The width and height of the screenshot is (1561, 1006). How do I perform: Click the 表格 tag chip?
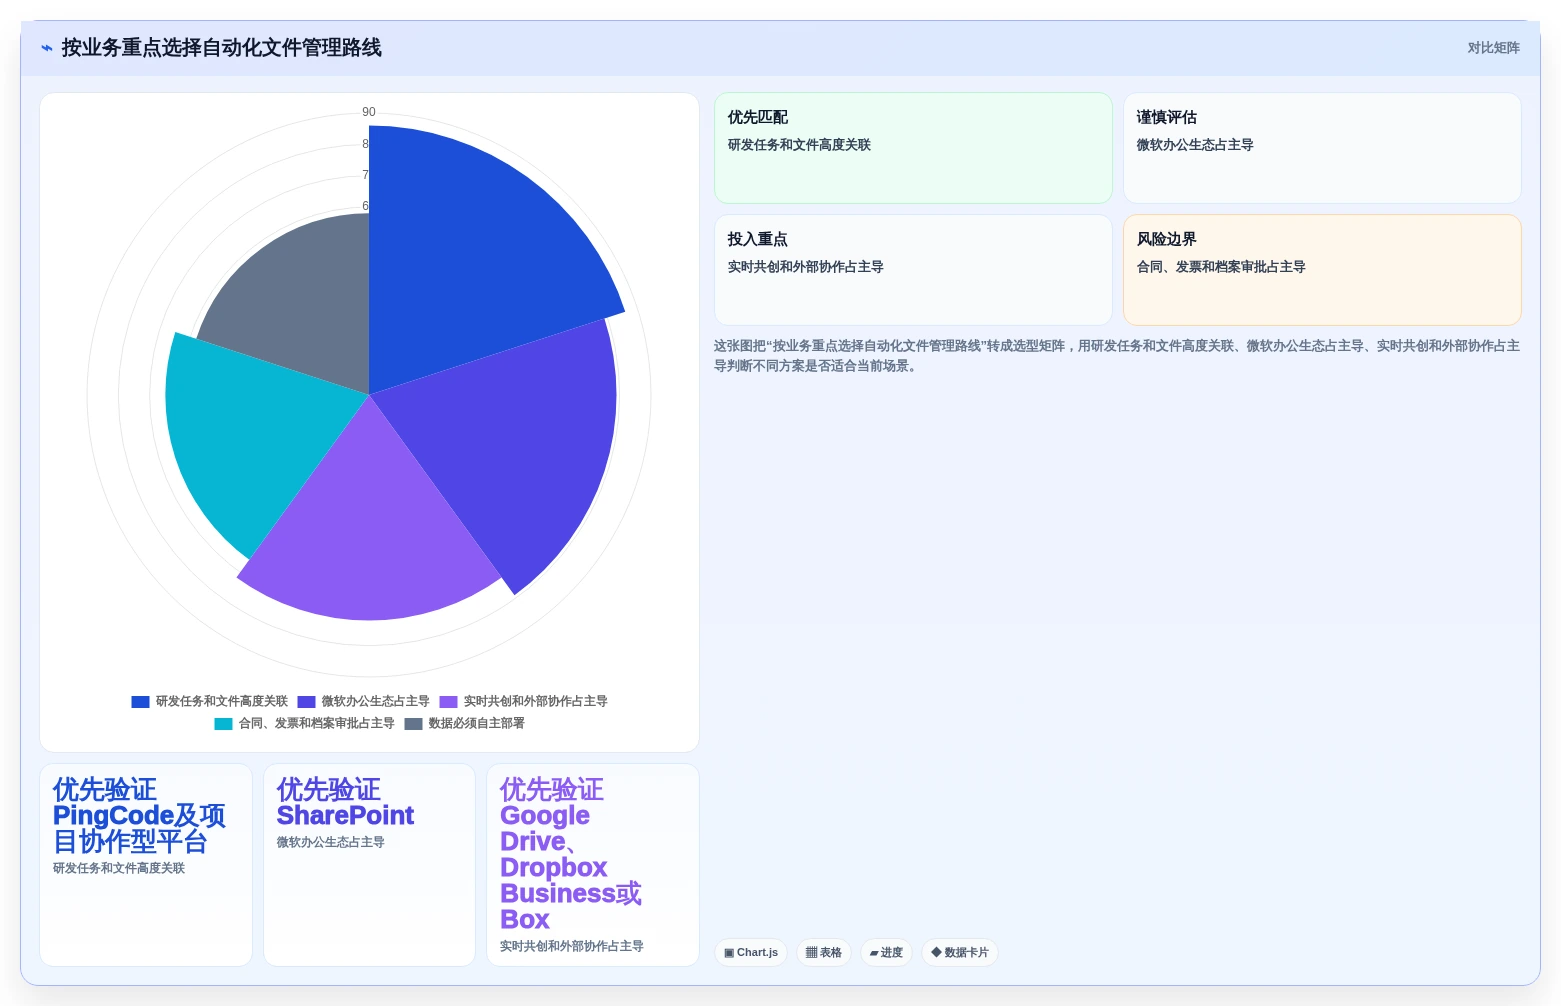tap(824, 953)
